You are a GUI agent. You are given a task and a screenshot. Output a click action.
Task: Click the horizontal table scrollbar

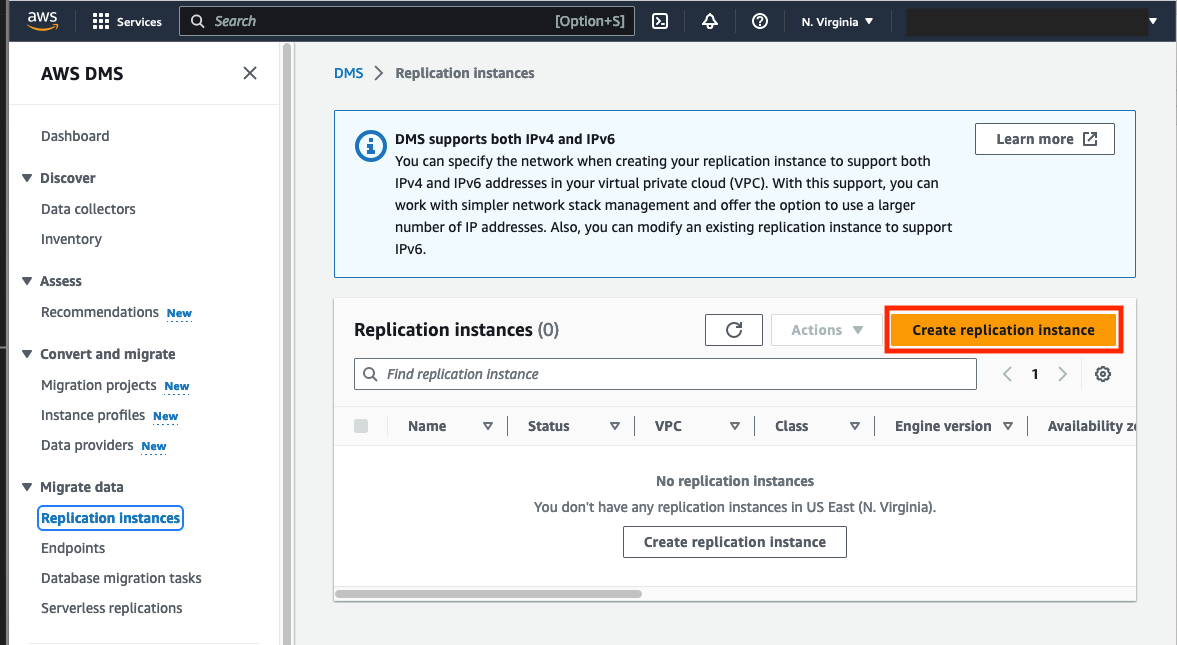pyautogui.click(x=488, y=594)
